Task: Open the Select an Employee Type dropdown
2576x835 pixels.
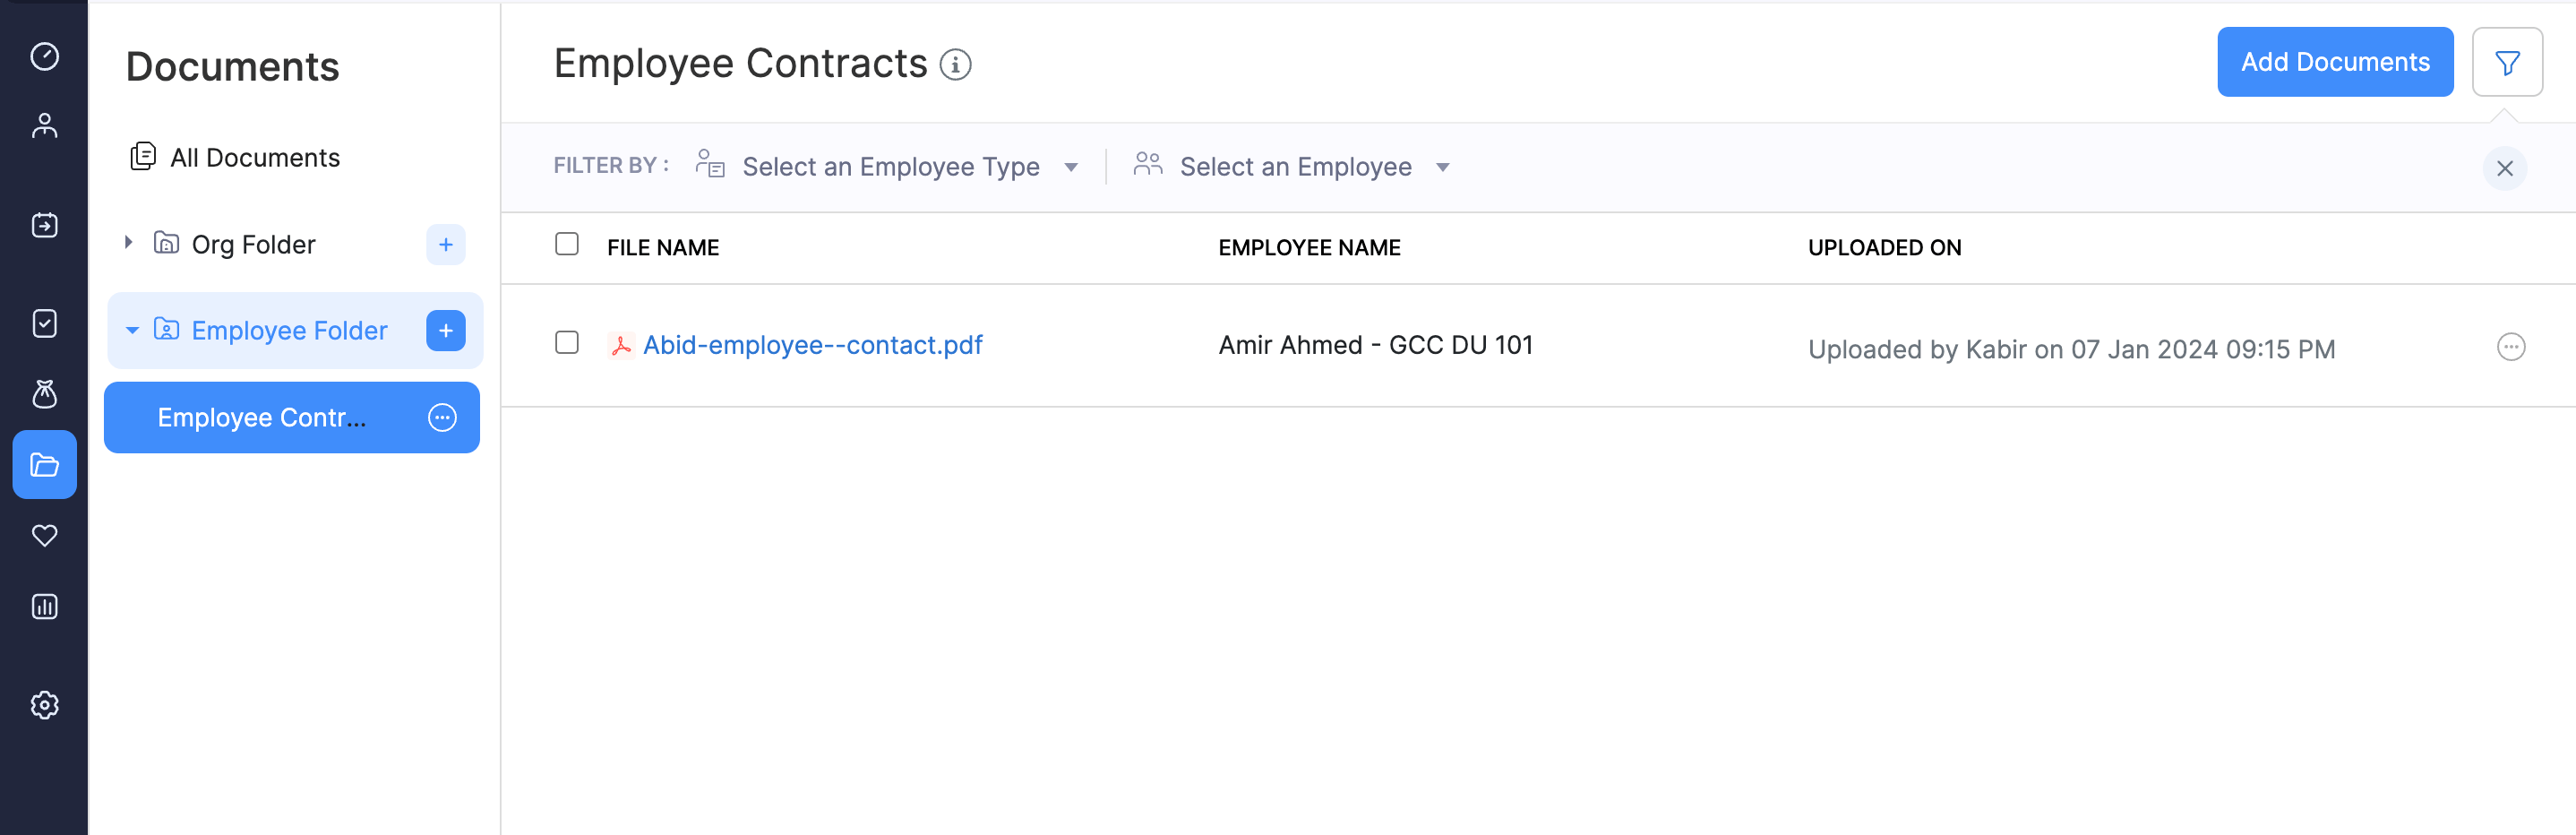Action: tap(889, 167)
